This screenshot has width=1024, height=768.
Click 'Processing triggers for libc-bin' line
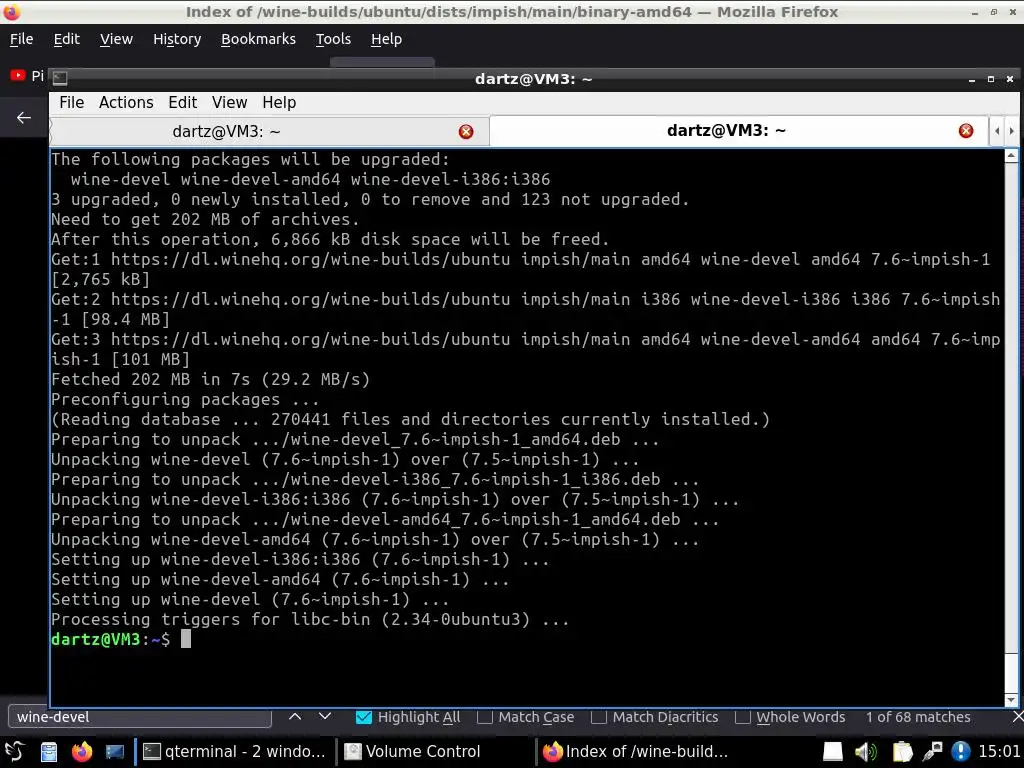tap(310, 620)
